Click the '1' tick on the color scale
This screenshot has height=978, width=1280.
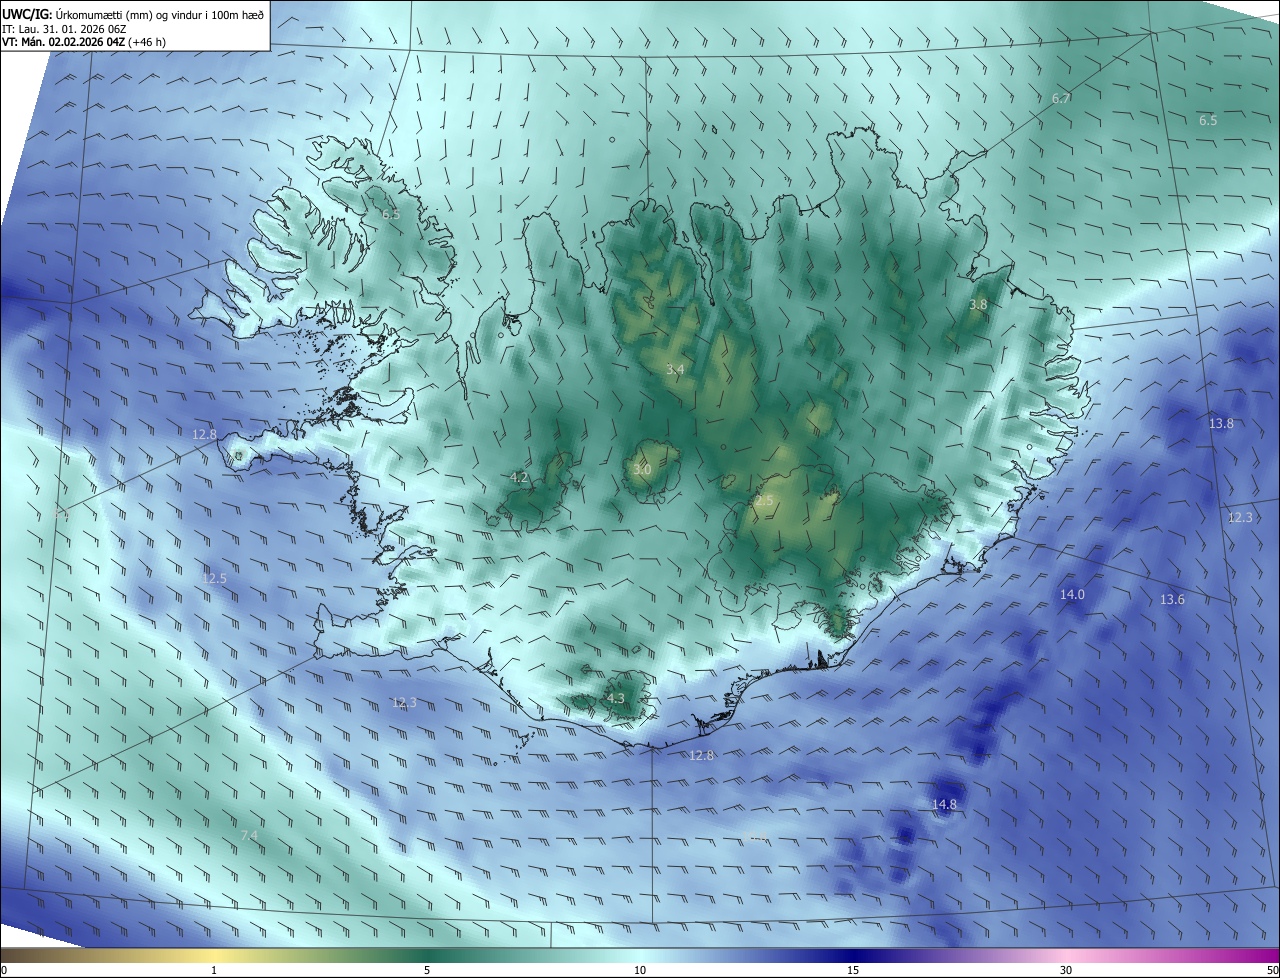tap(214, 970)
